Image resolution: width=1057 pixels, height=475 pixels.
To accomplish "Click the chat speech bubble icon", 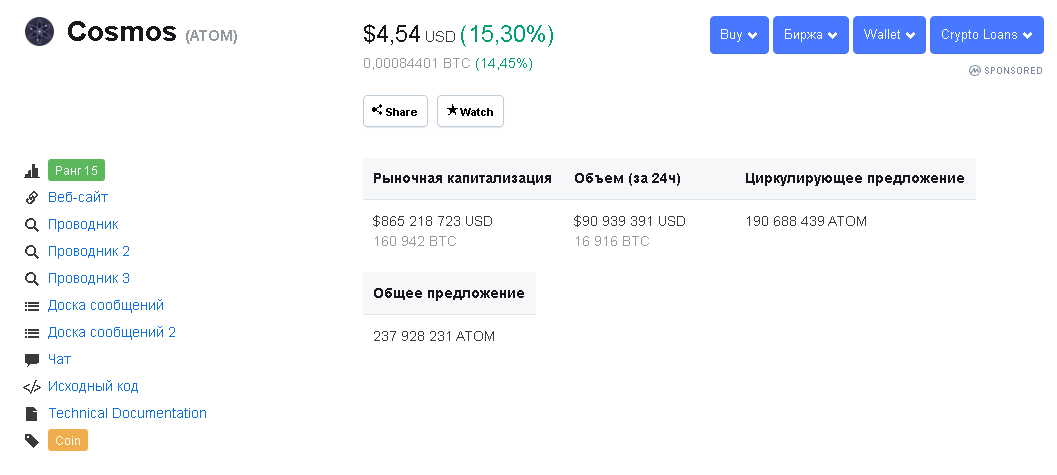I will (32, 360).
